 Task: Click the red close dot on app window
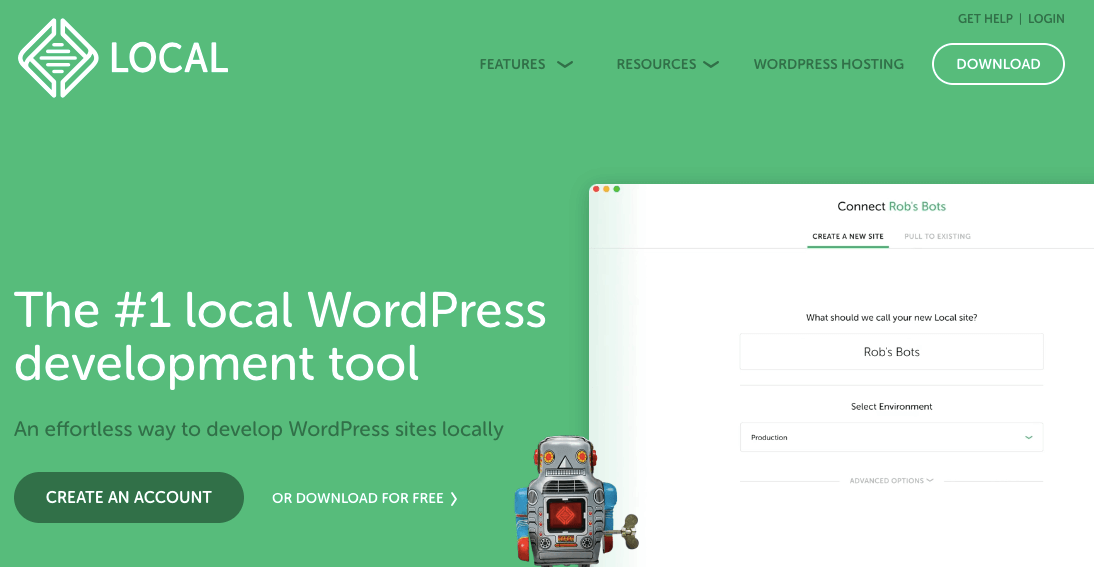596,189
